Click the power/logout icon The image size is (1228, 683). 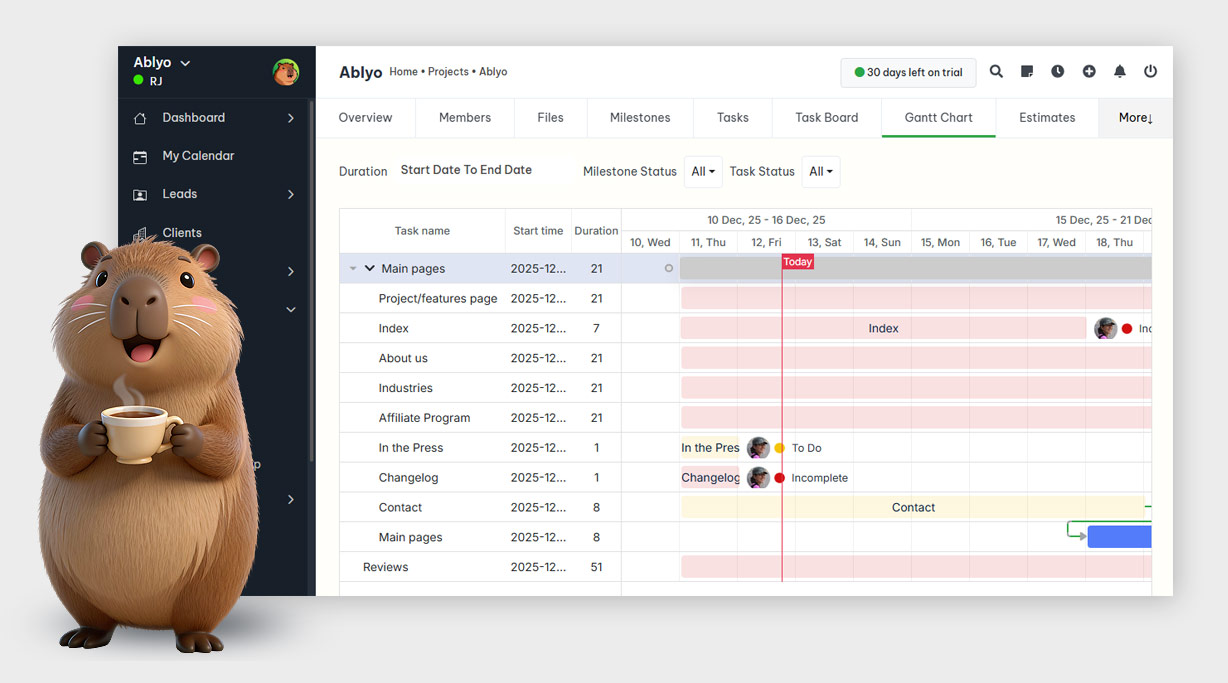[1150, 71]
